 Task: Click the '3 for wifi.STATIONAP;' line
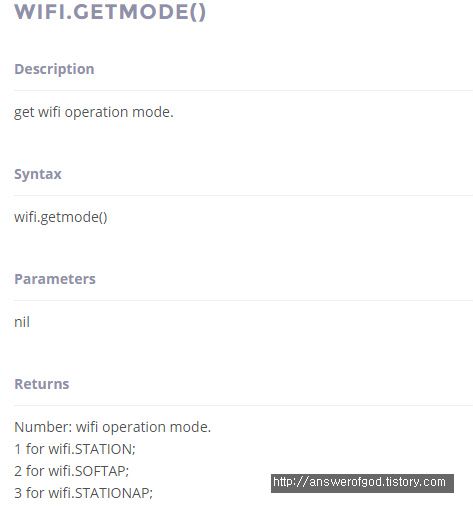click(83, 493)
